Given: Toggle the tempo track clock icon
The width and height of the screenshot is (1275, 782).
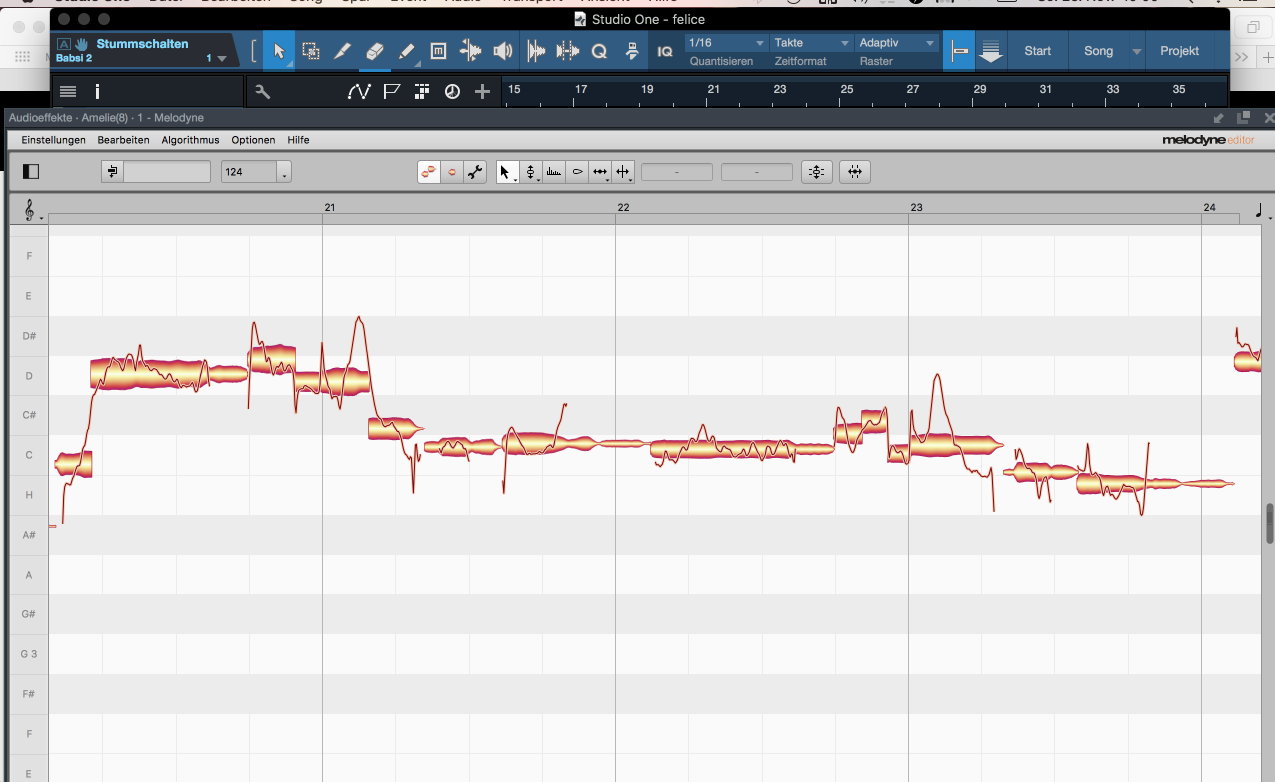Looking at the screenshot, I should [452, 92].
